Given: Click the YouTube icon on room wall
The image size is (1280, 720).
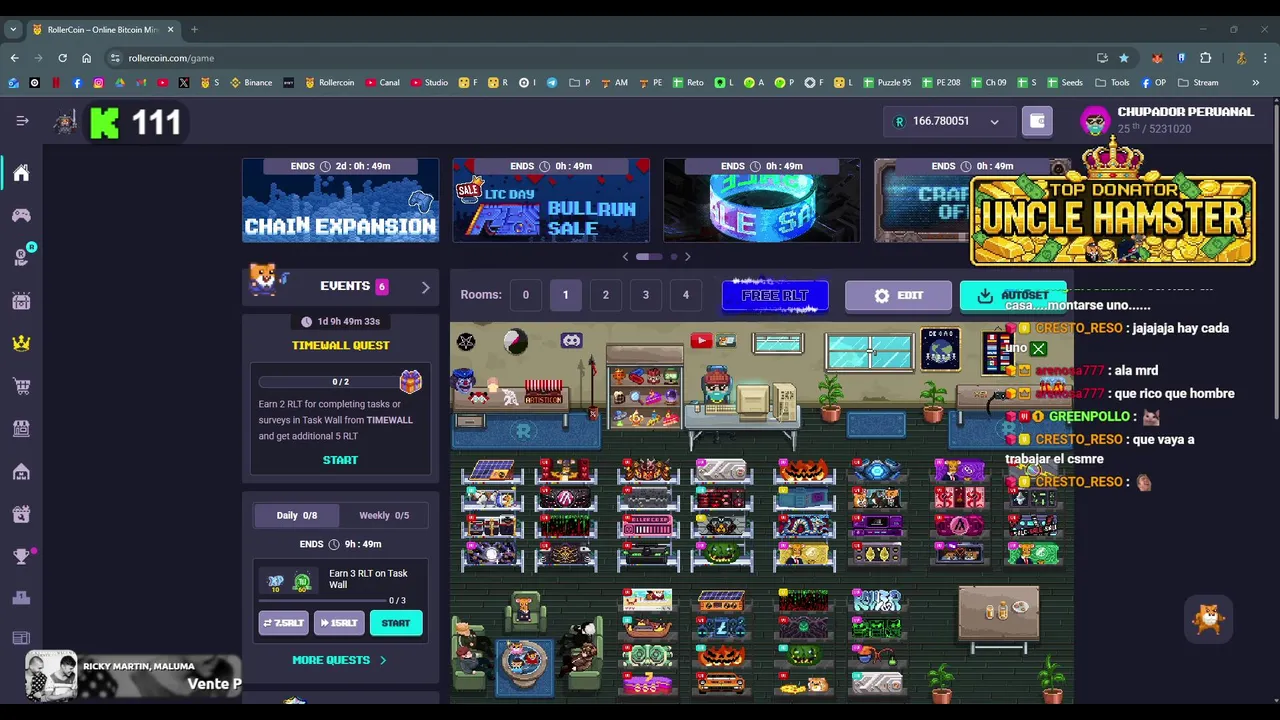Looking at the screenshot, I should click(701, 341).
